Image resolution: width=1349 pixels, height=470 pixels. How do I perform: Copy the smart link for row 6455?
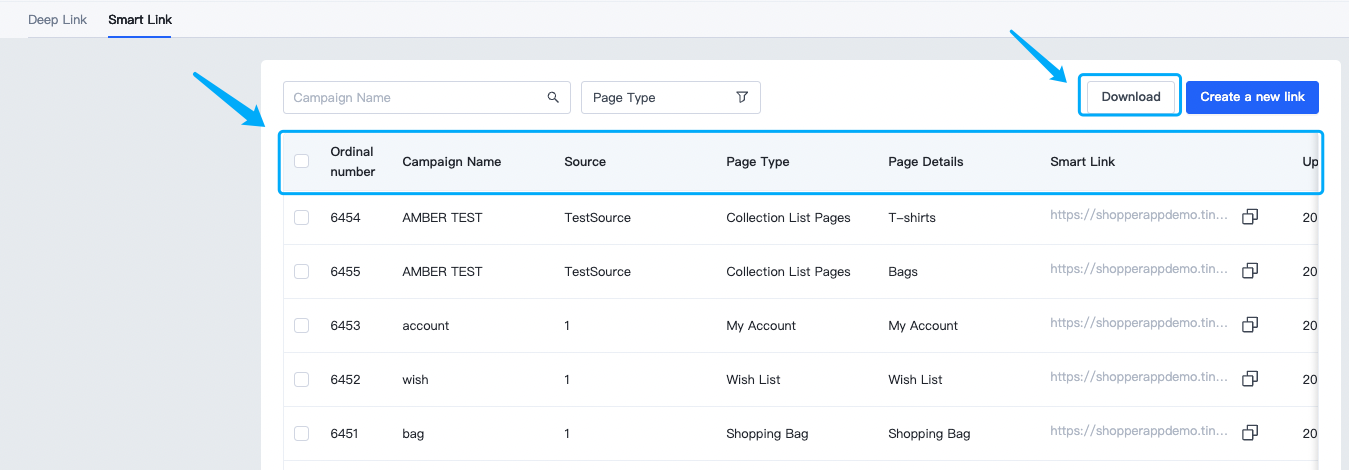(1249, 271)
